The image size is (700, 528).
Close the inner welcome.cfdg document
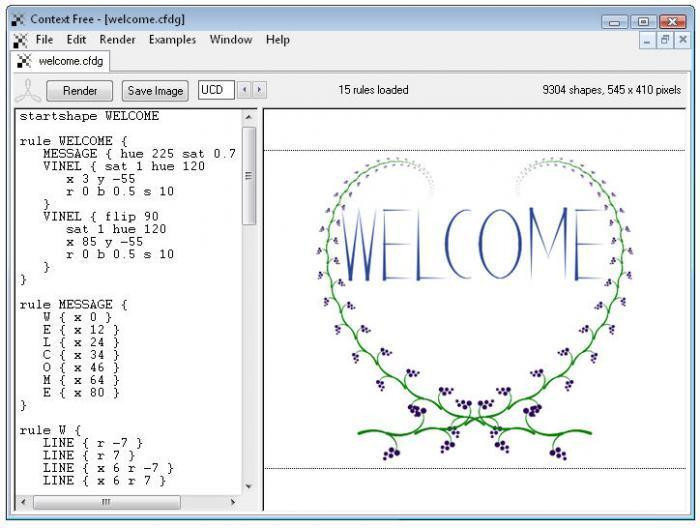point(683,40)
